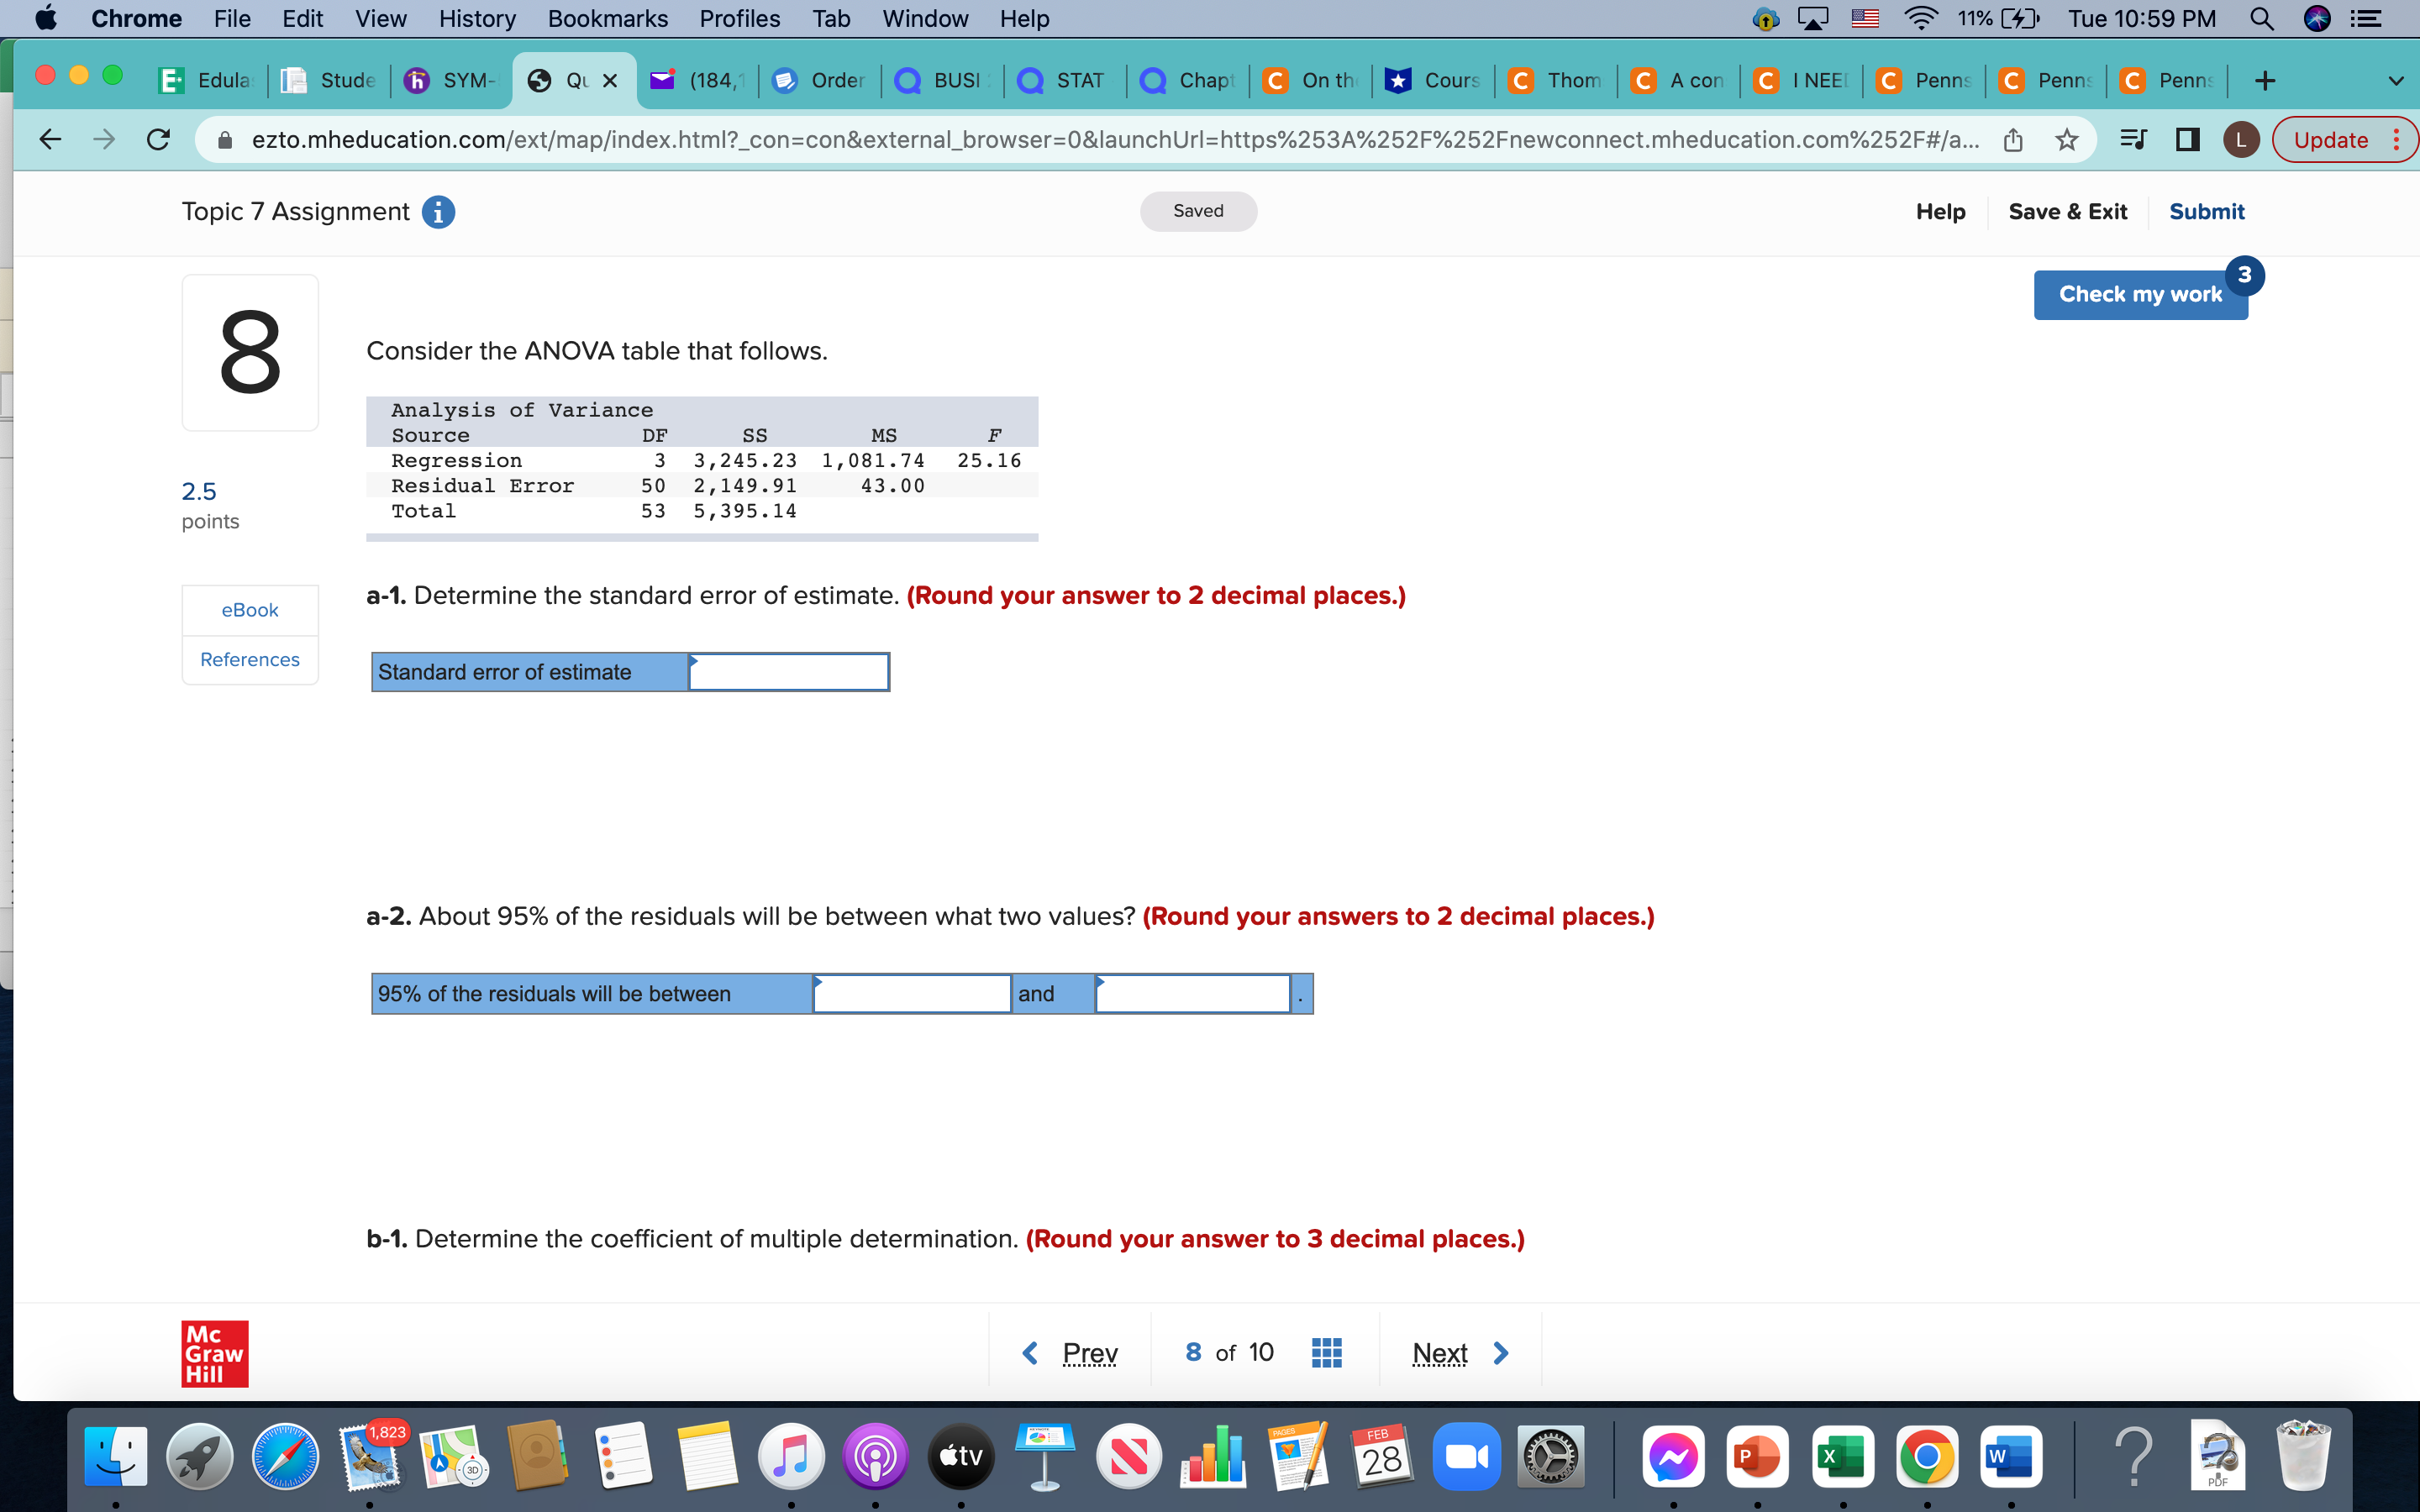
Task: Click the back arrow in Chrome toolbar
Action: click(x=49, y=139)
